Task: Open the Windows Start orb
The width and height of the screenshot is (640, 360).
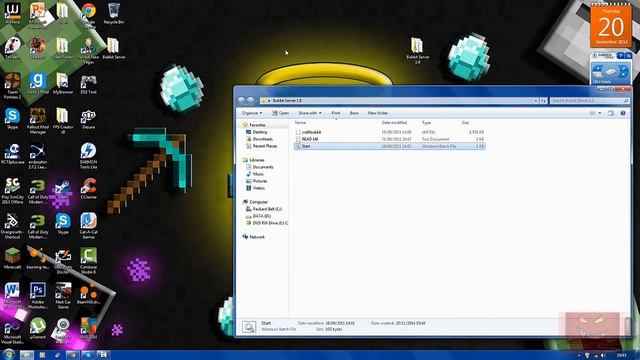Action: (8, 354)
